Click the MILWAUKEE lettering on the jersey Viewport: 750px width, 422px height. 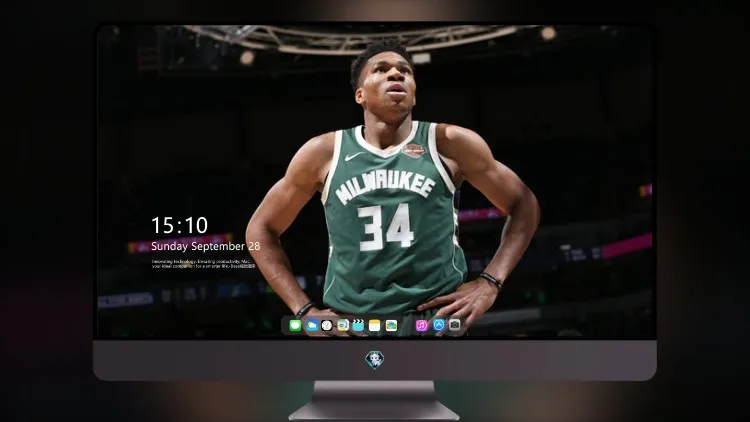tap(385, 185)
